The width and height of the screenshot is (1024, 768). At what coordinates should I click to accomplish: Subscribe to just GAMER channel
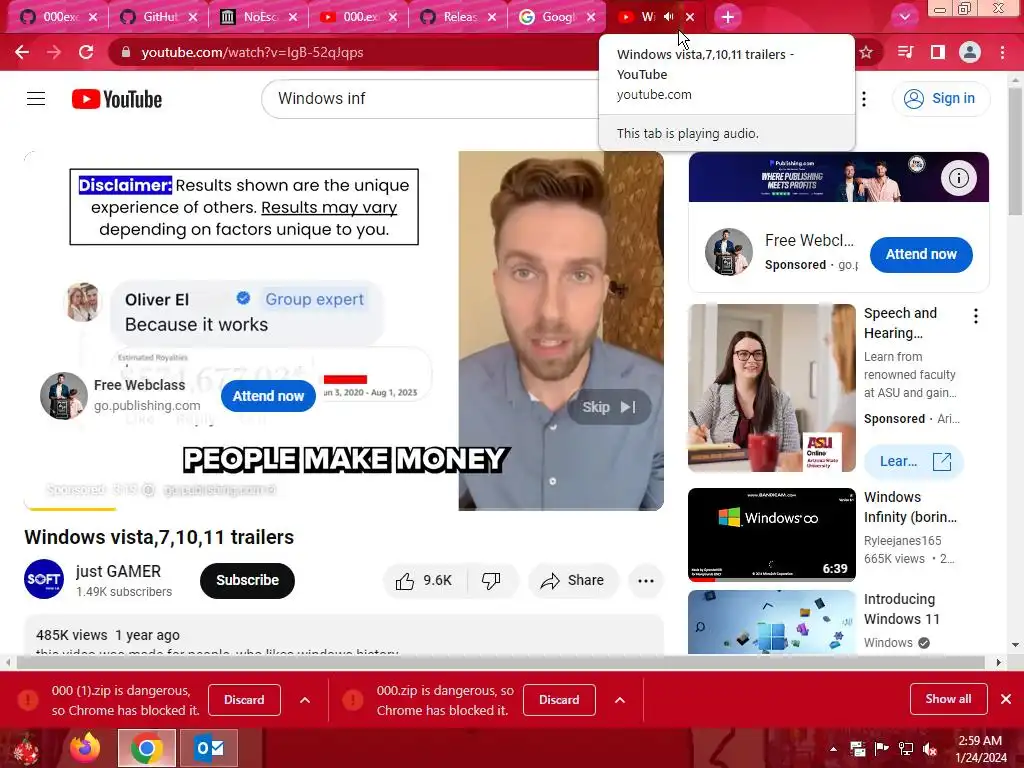[x=248, y=581]
